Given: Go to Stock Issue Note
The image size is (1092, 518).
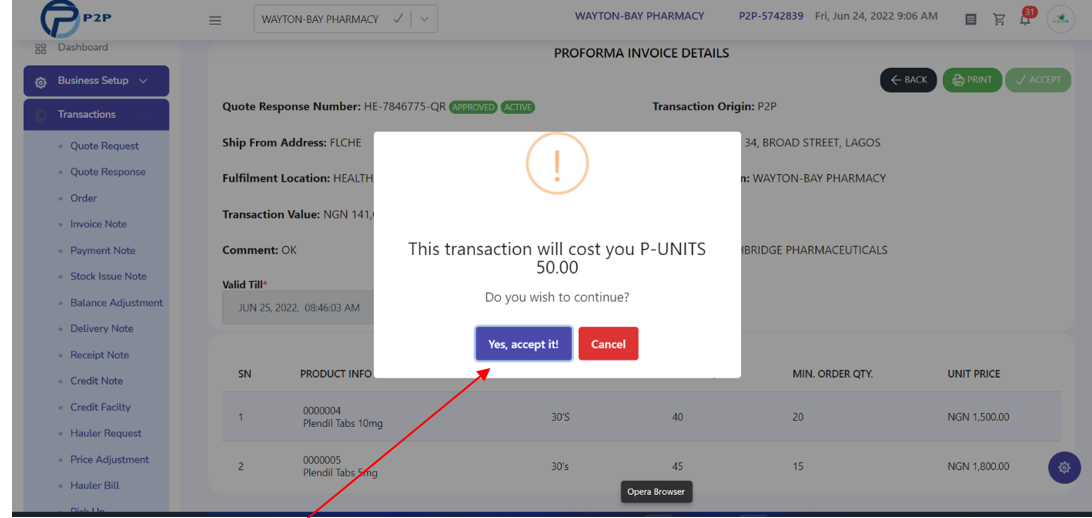Looking at the screenshot, I should coord(108,276).
